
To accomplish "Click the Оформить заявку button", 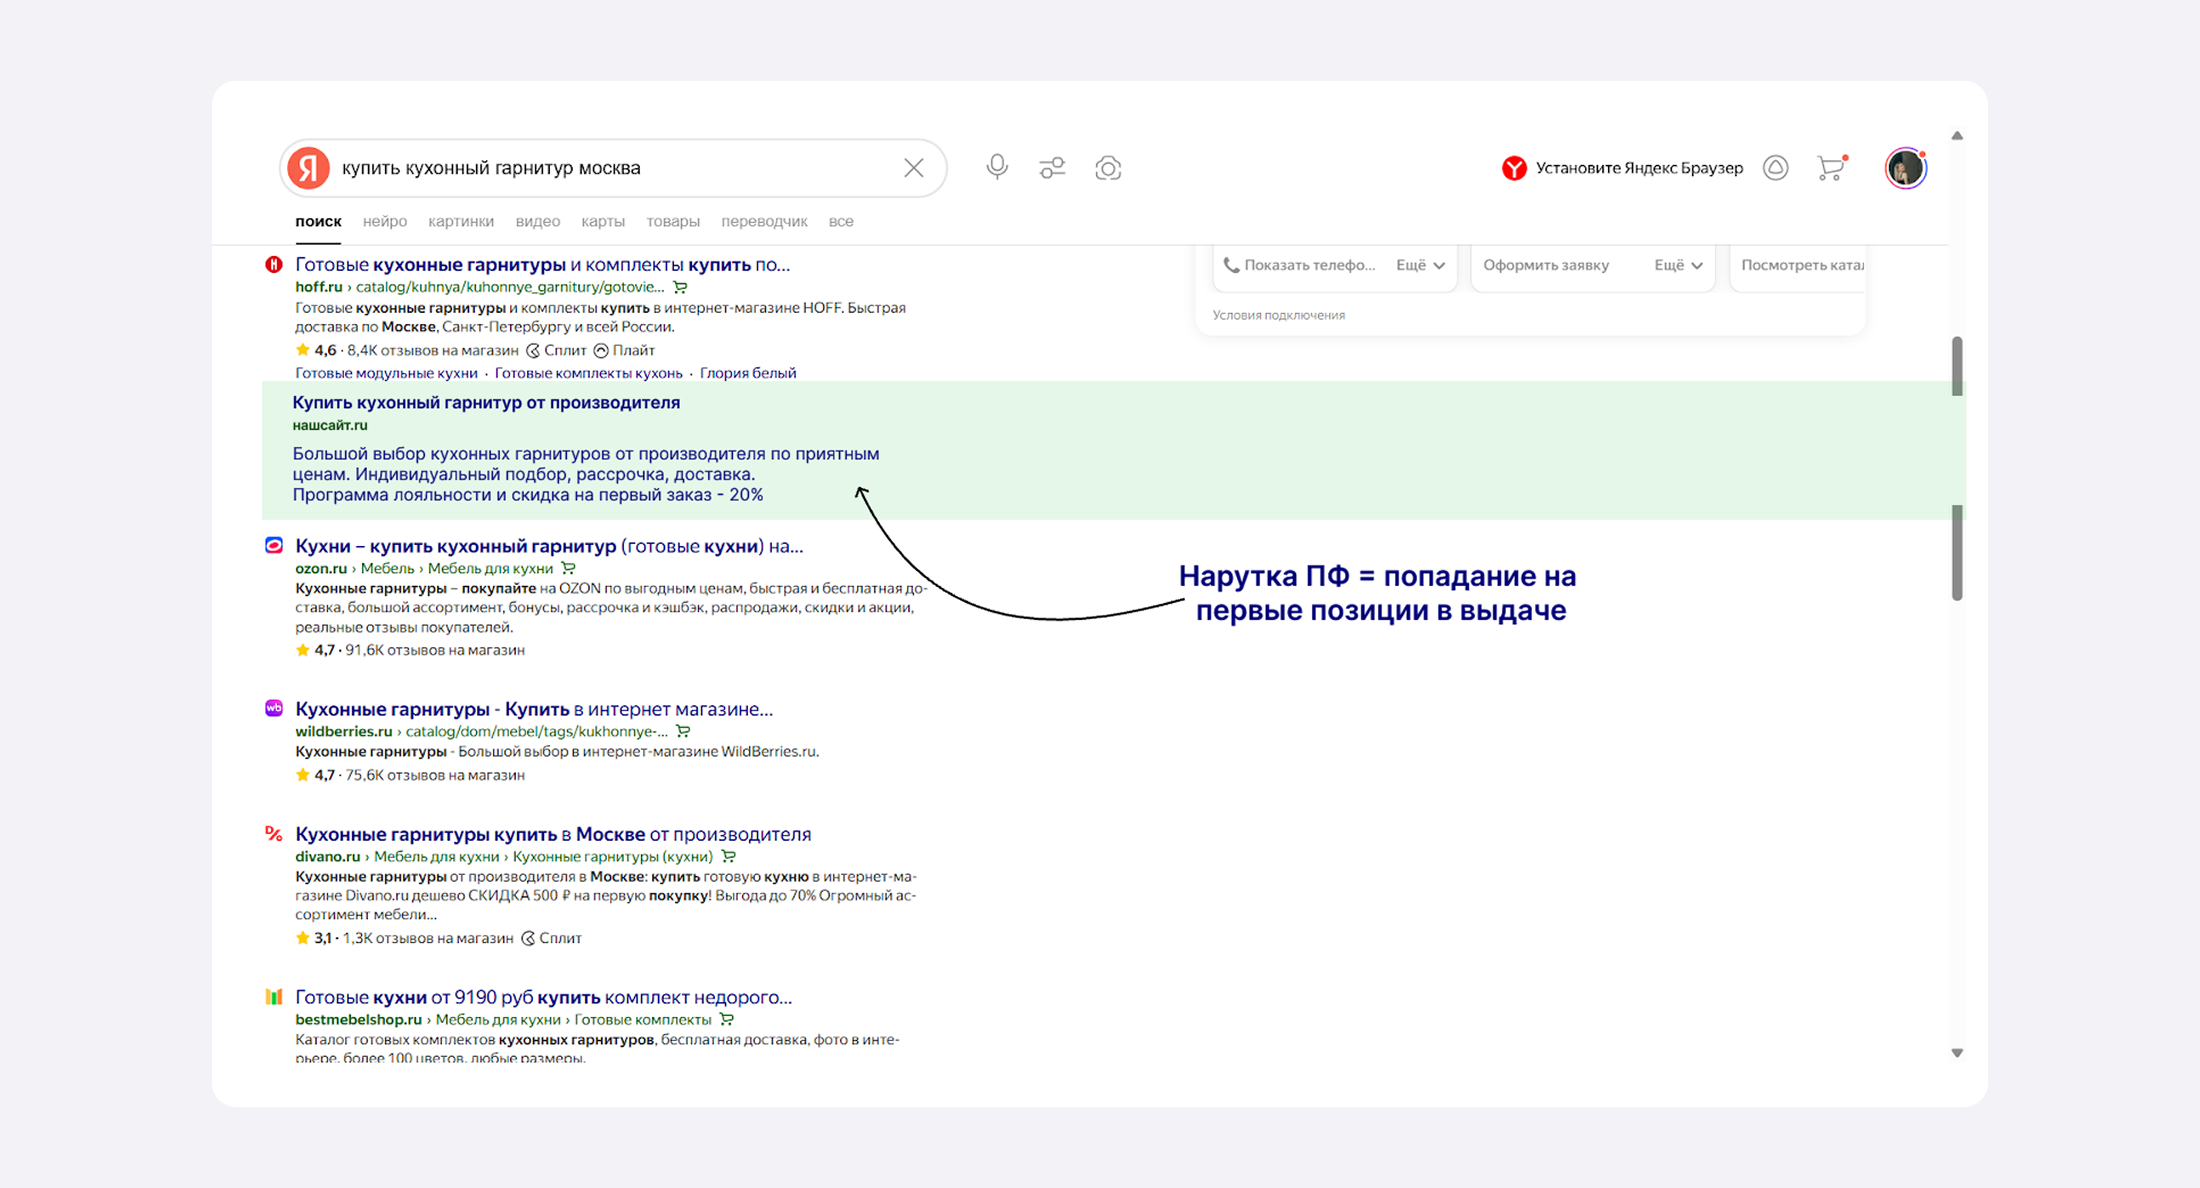I will click(x=1546, y=265).
